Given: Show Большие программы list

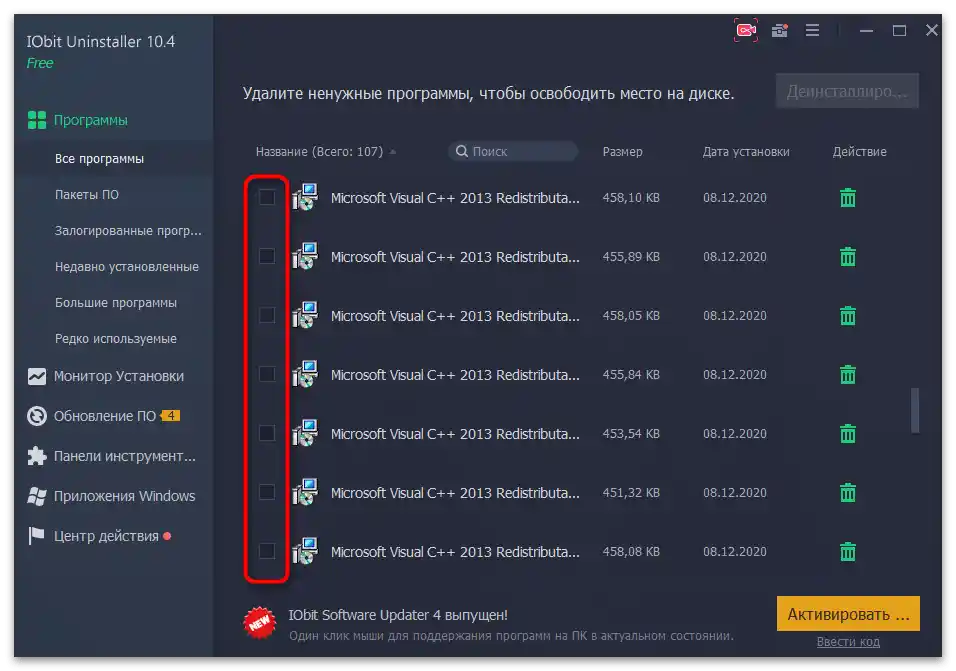Looking at the screenshot, I should coord(114,302).
